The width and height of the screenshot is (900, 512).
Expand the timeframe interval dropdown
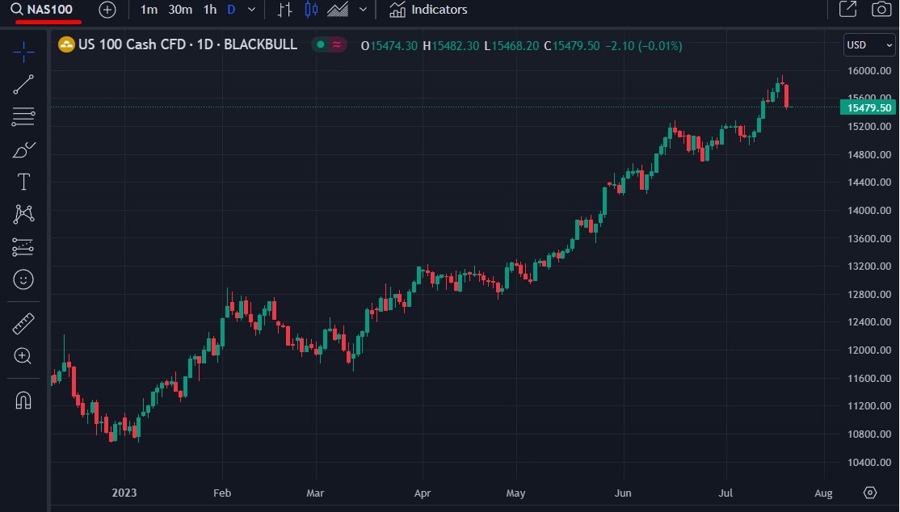point(251,10)
